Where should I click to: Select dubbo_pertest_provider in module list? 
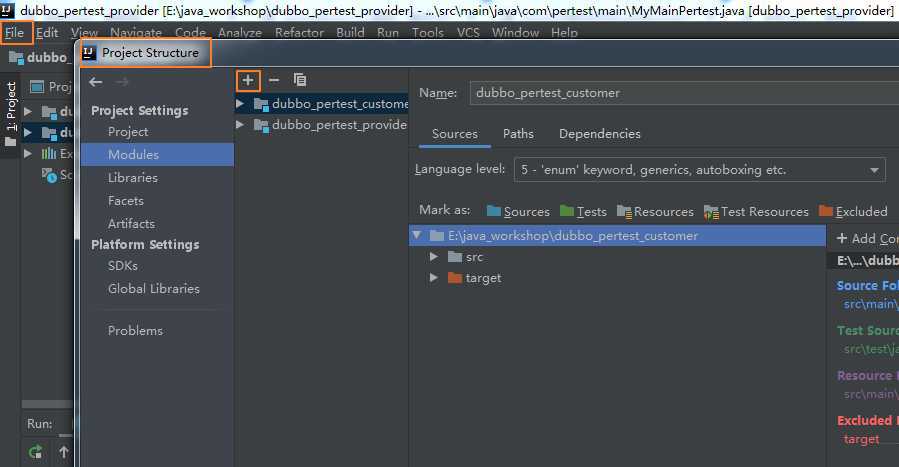[x=322, y=124]
